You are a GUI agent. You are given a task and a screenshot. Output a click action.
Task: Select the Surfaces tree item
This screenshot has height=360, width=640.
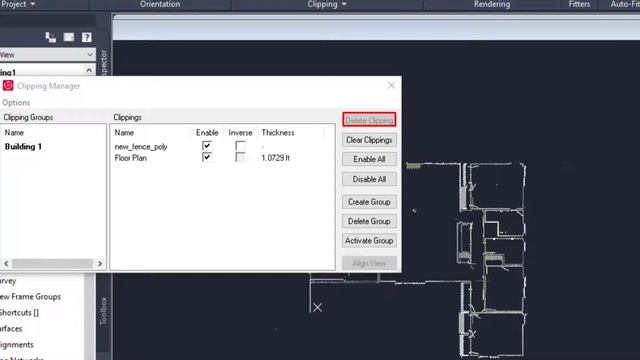coord(11,329)
